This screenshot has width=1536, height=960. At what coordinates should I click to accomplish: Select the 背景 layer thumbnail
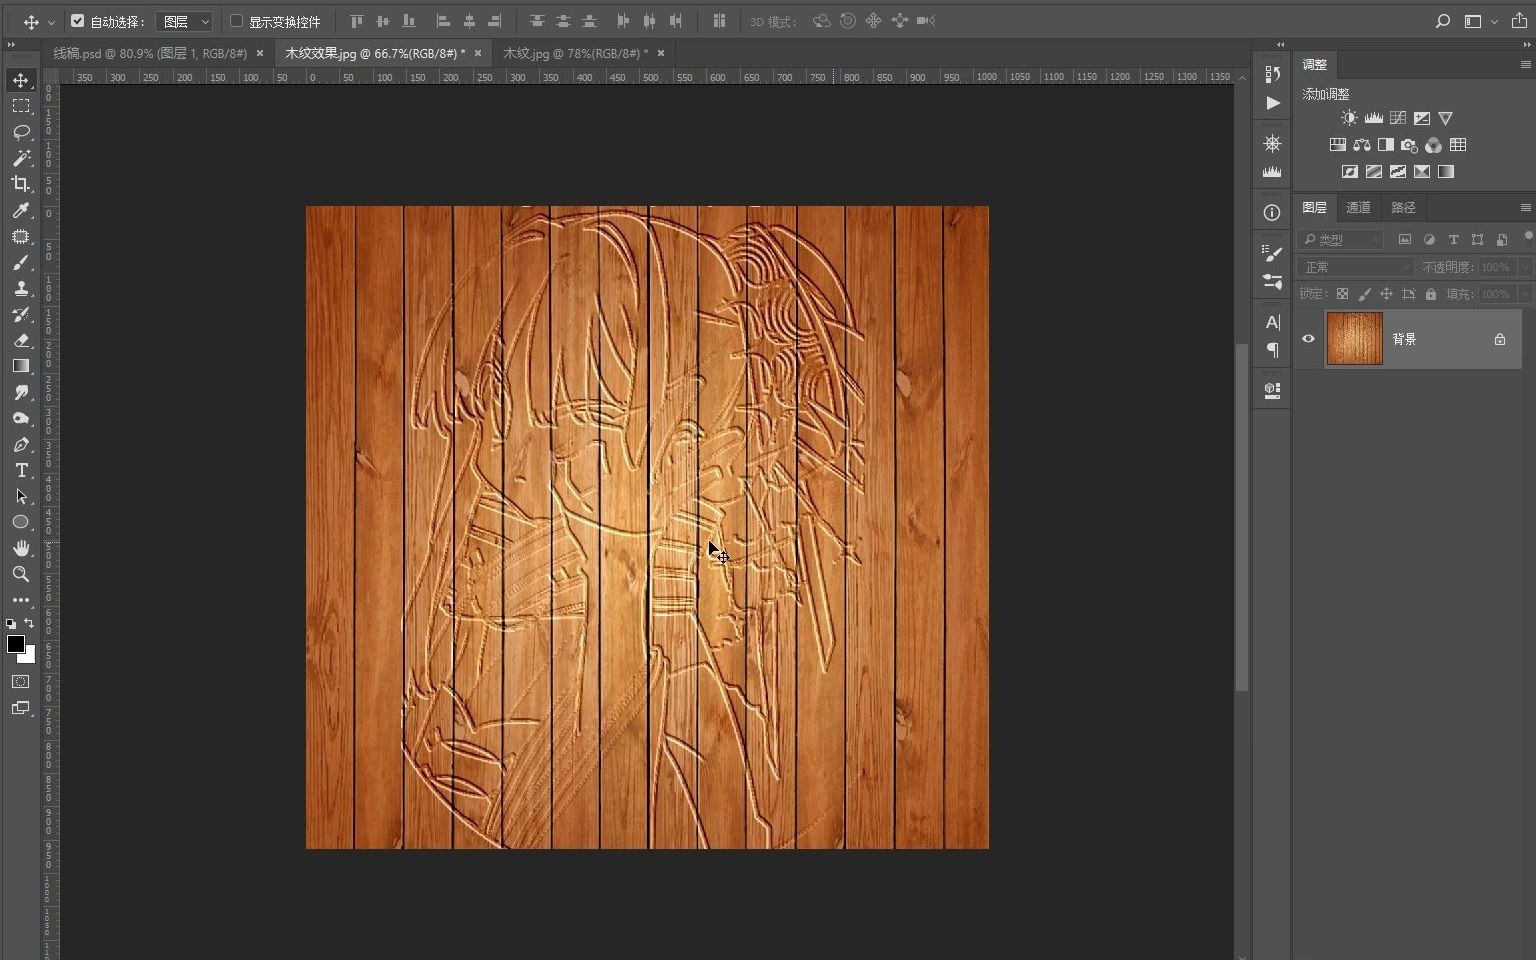[1354, 339]
